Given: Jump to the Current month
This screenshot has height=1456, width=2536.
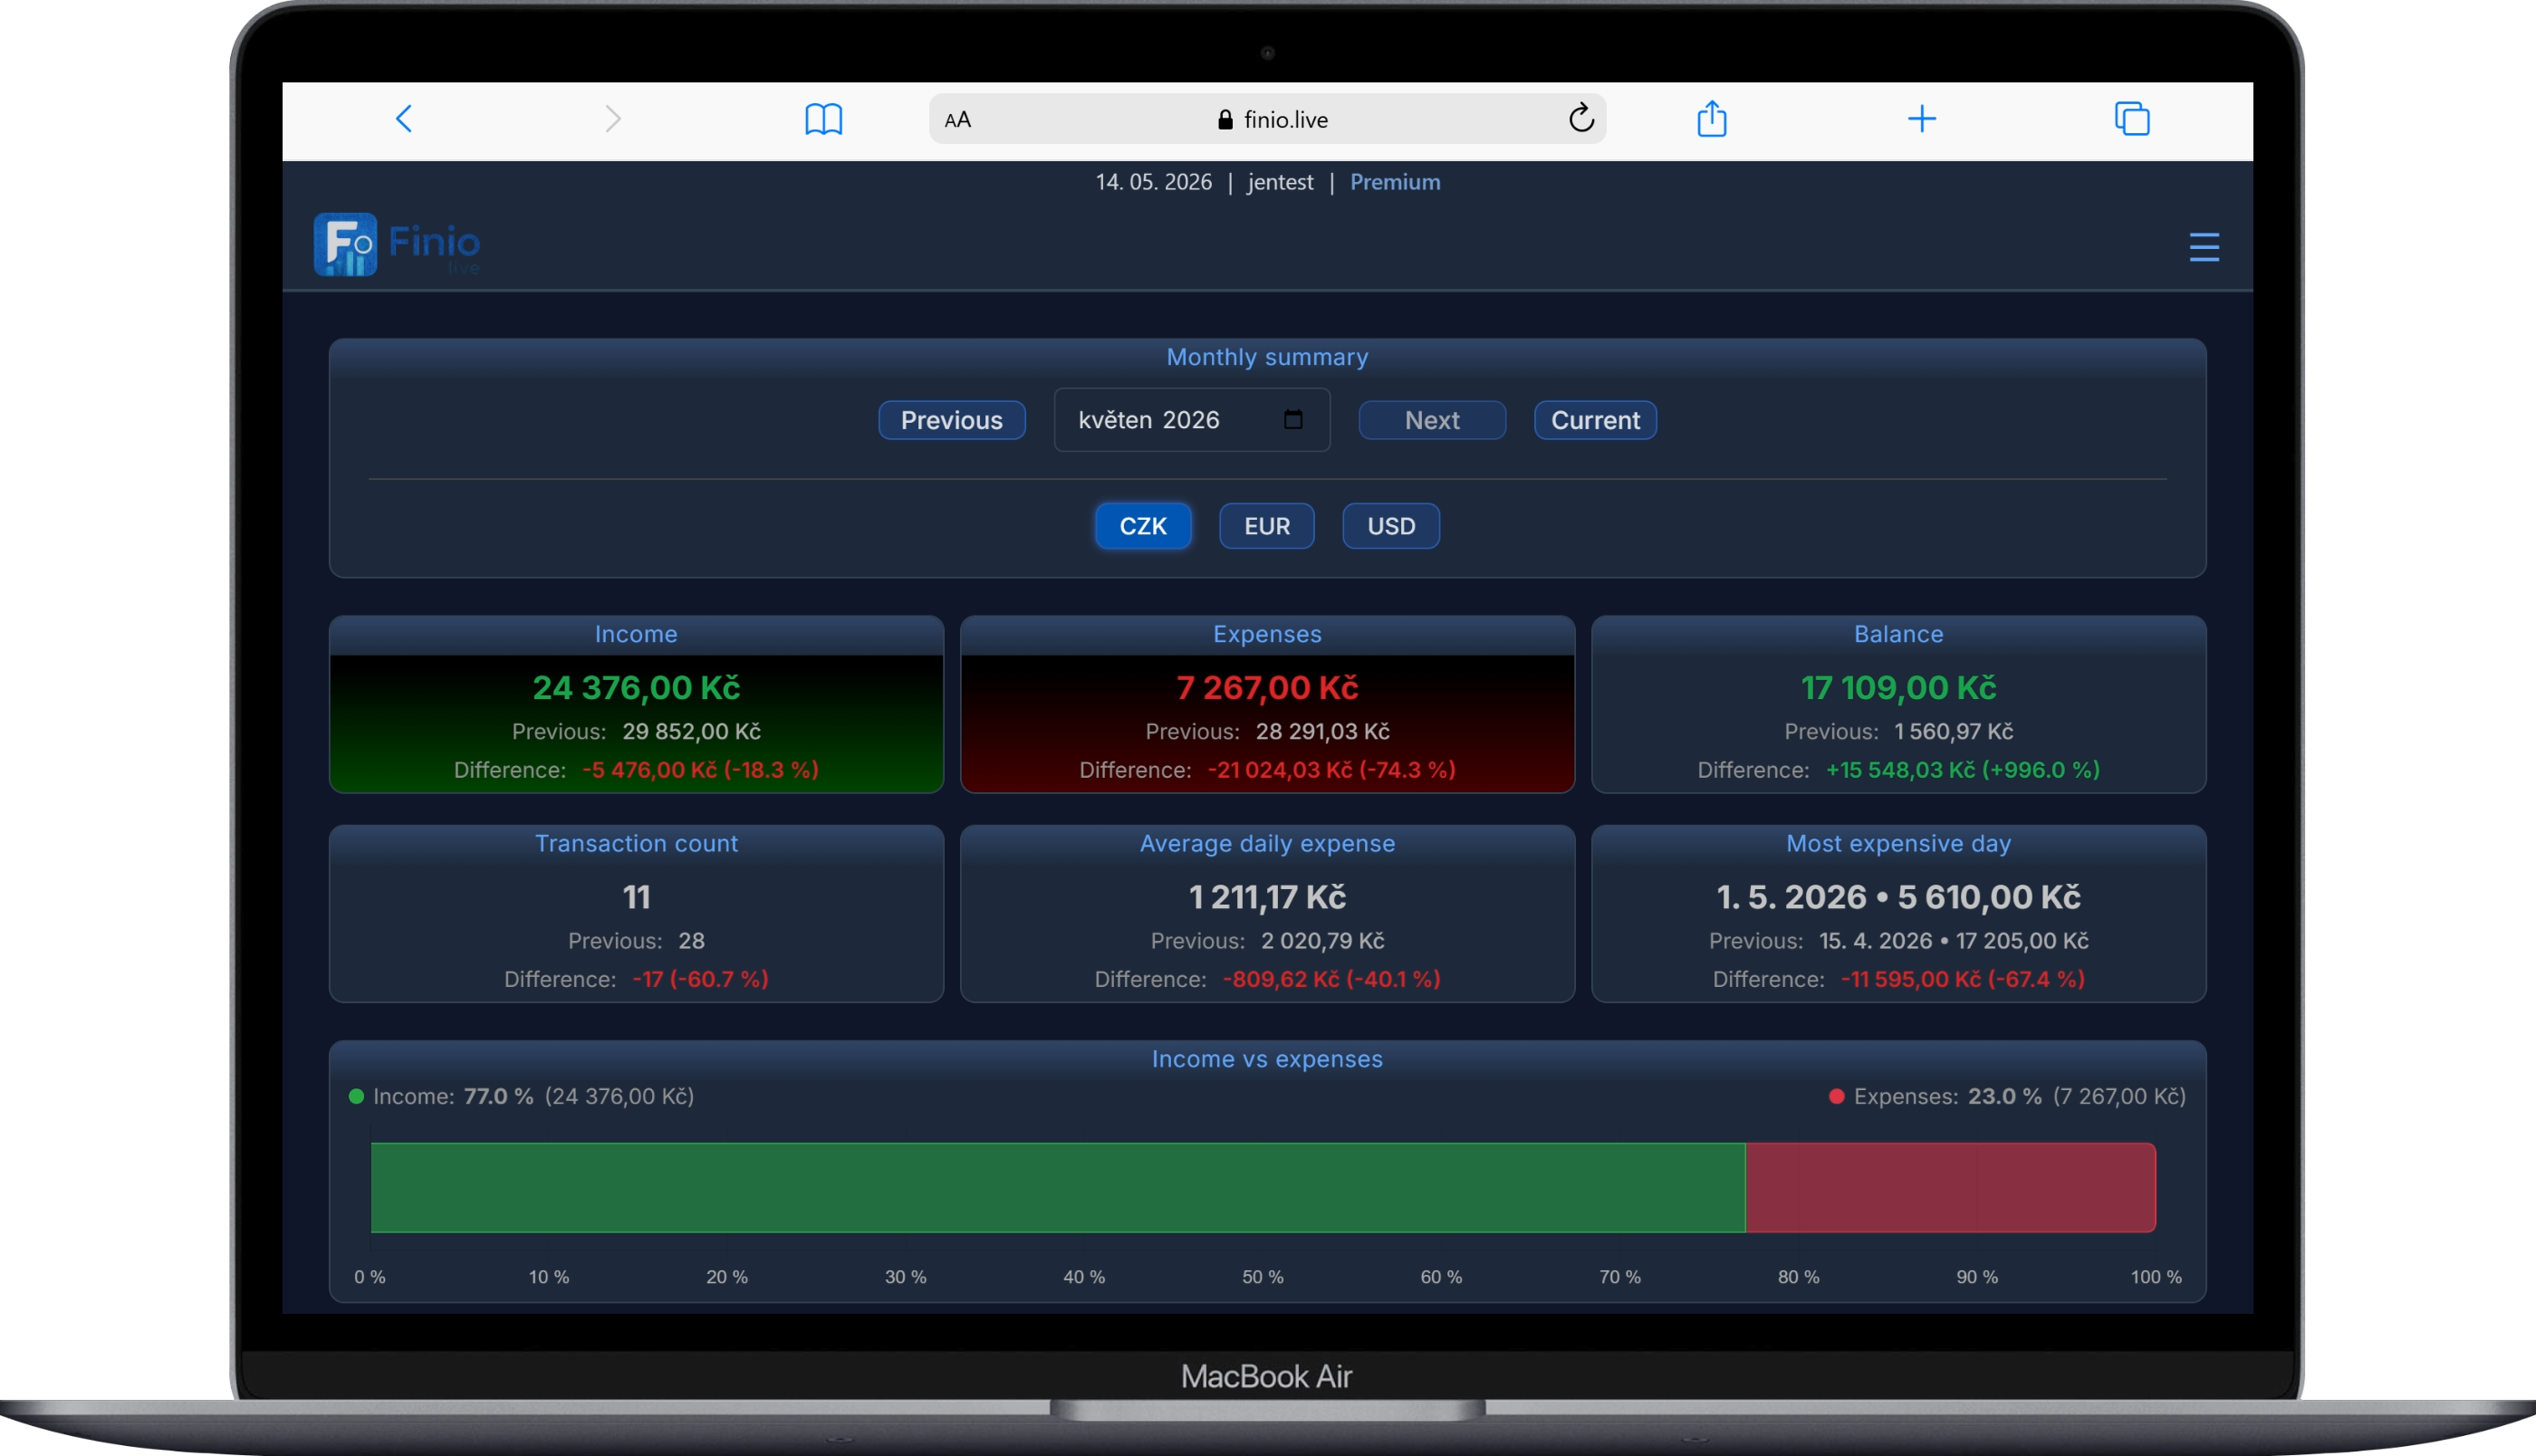Looking at the screenshot, I should (1595, 420).
